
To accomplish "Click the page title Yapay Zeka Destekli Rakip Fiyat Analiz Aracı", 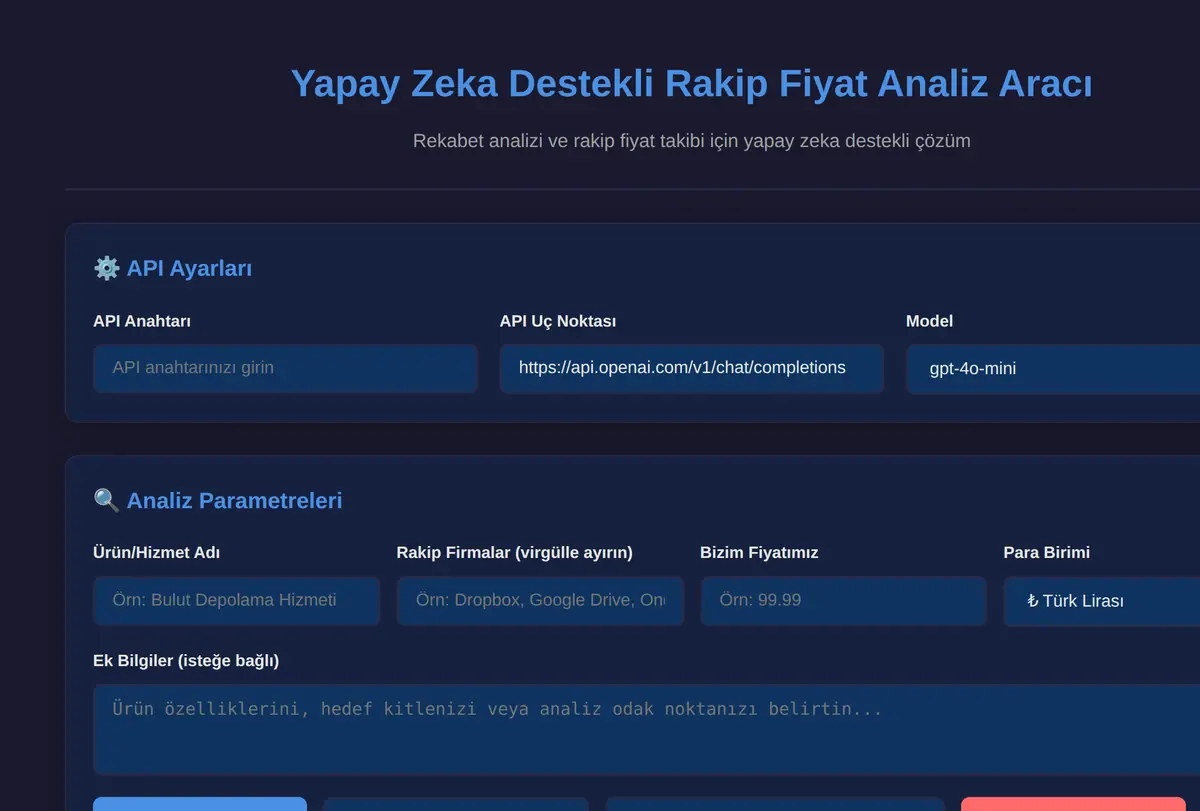I will click(692, 84).
